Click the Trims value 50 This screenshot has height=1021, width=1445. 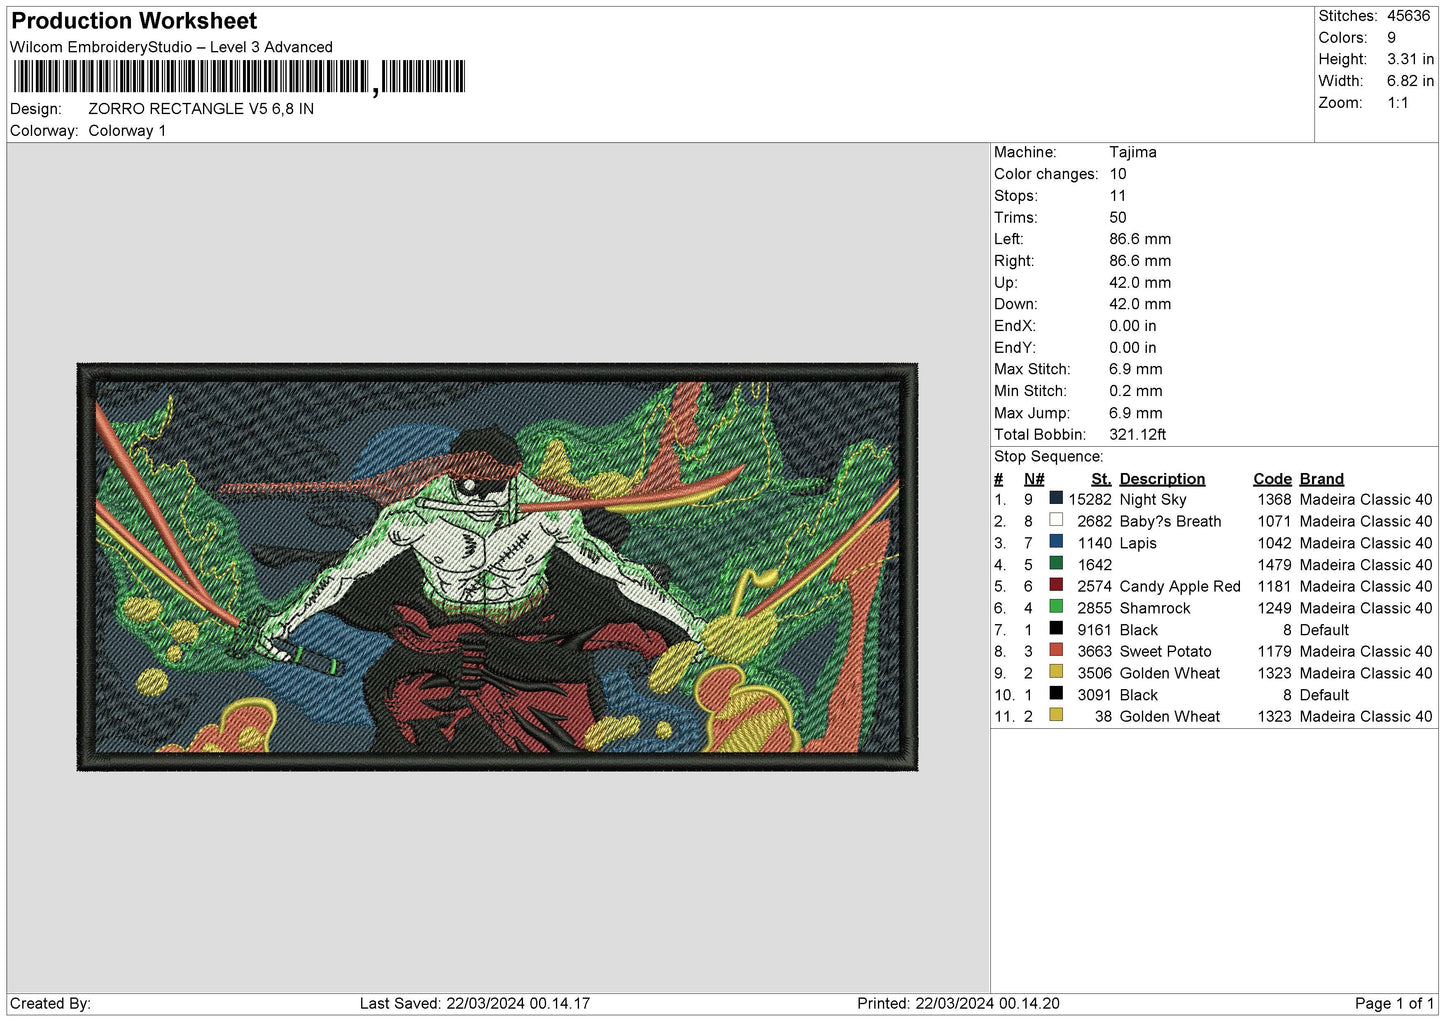tap(1118, 217)
